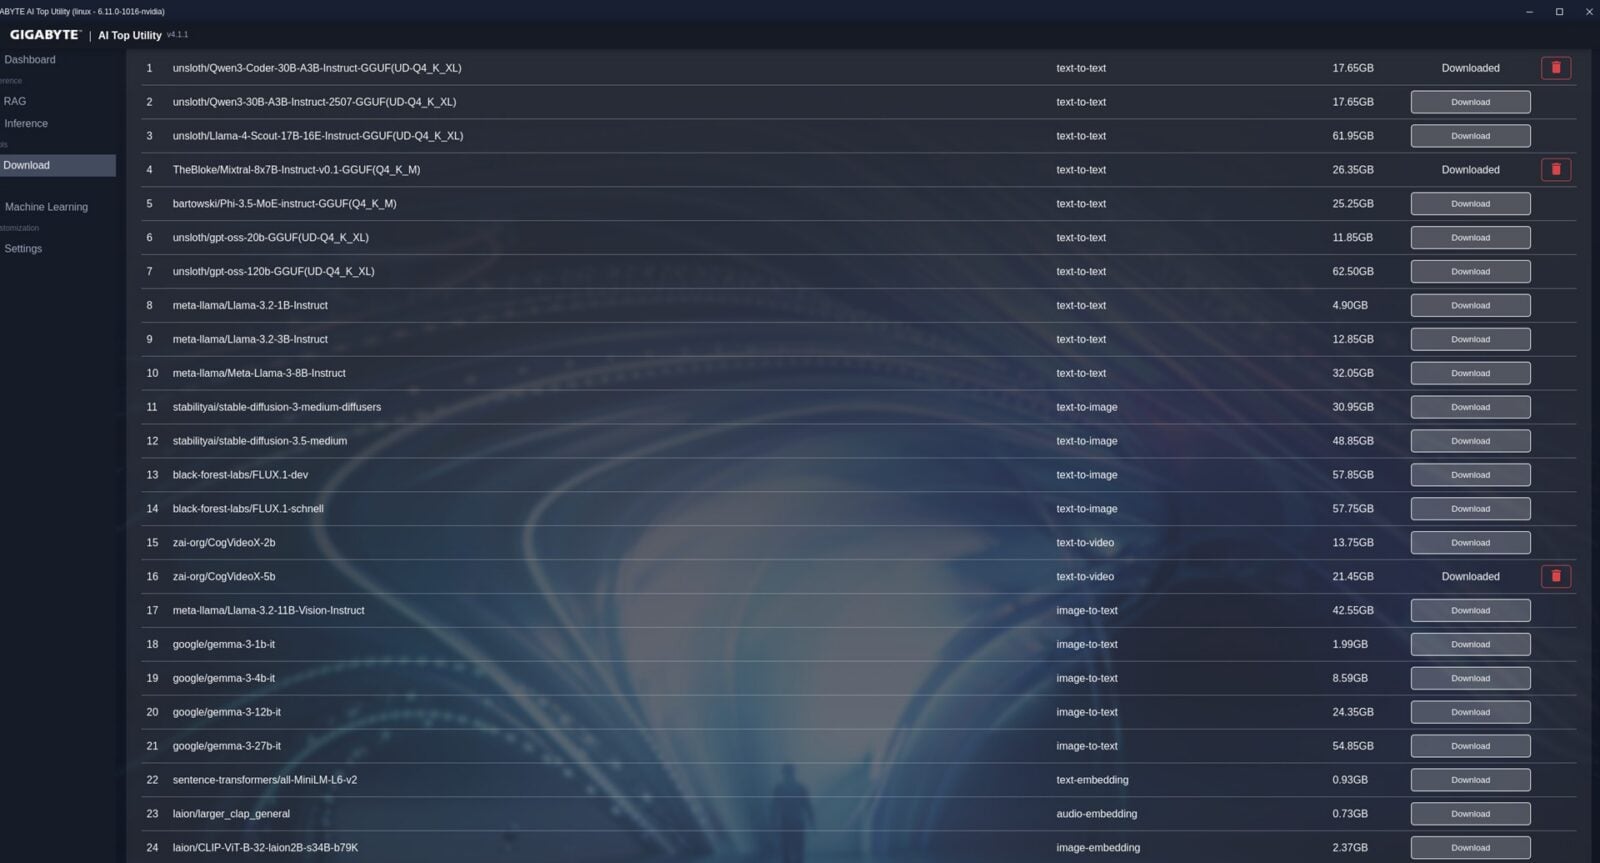Click trash icon for Mixtral-8x7B model

coord(1555,170)
